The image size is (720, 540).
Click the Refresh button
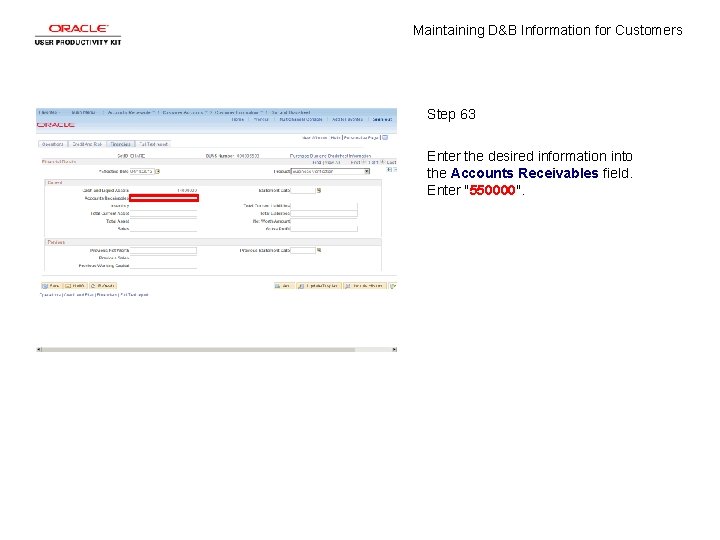click(x=103, y=286)
